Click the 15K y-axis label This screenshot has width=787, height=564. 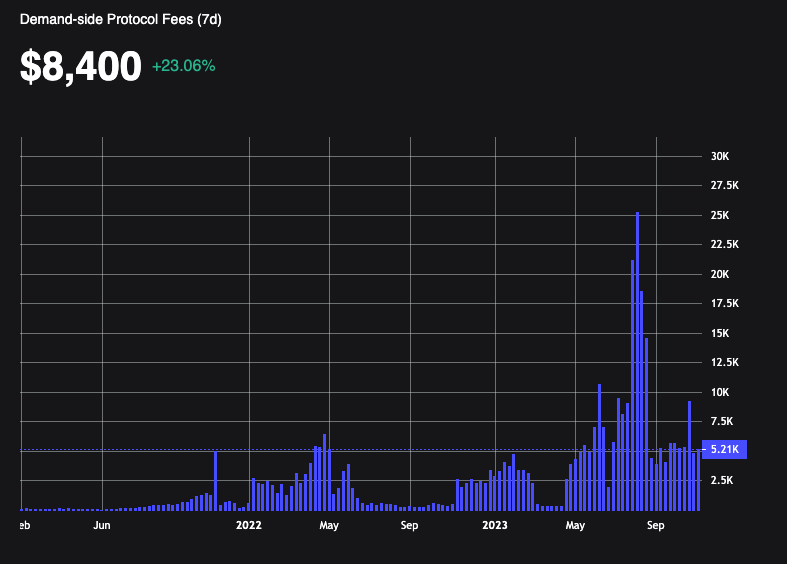(x=720, y=333)
